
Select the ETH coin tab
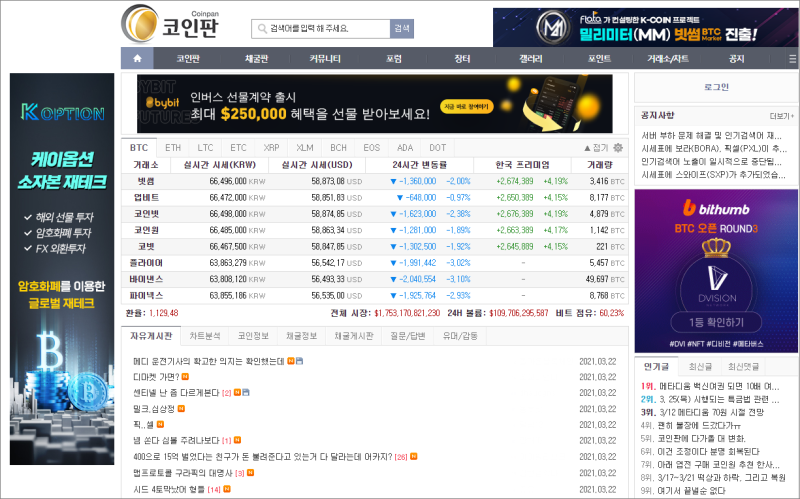click(x=173, y=148)
